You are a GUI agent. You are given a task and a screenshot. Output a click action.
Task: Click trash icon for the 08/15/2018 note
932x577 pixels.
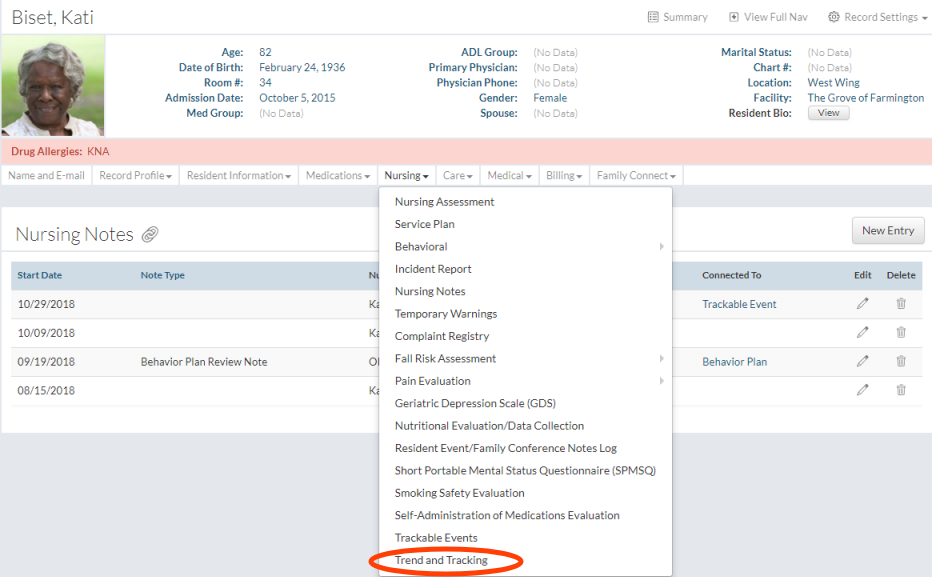tap(901, 390)
